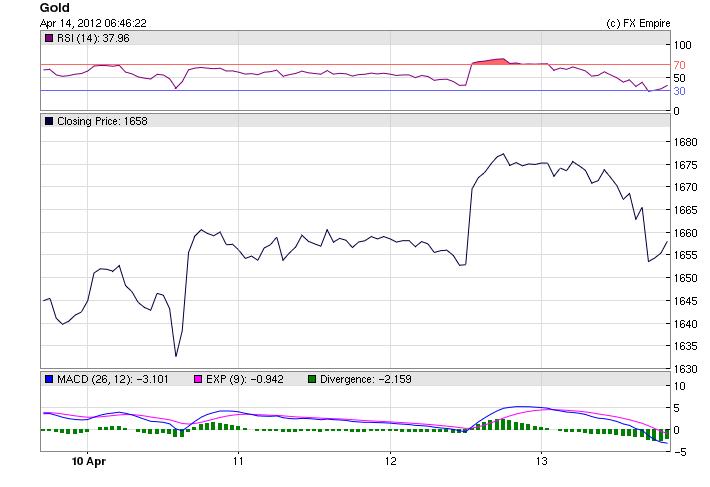Click the blue MACD legend swatch
This screenshot has width=710, height=487.
click(48, 379)
